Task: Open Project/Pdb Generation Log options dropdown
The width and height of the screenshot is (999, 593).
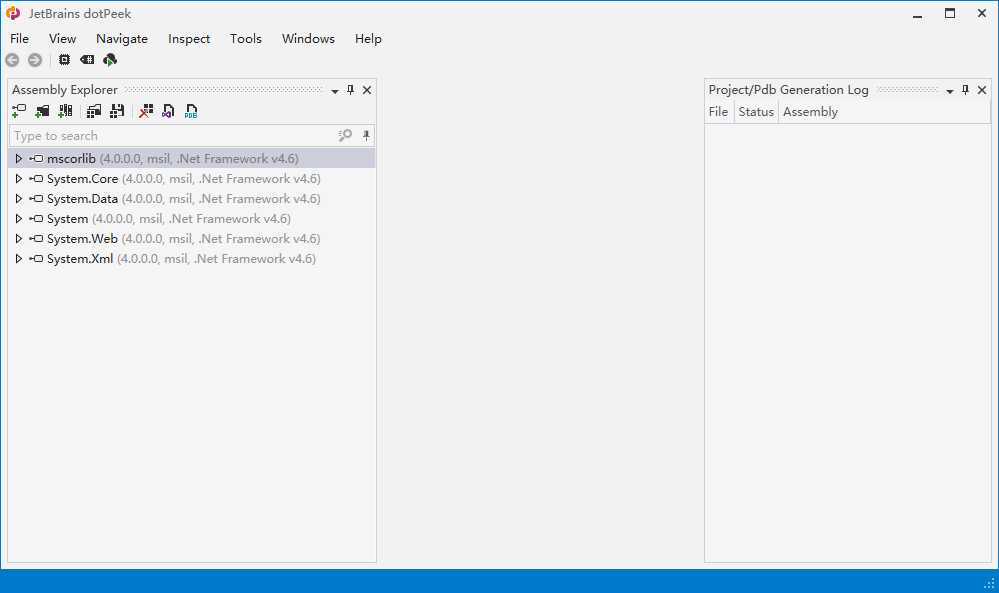Action: 949,91
